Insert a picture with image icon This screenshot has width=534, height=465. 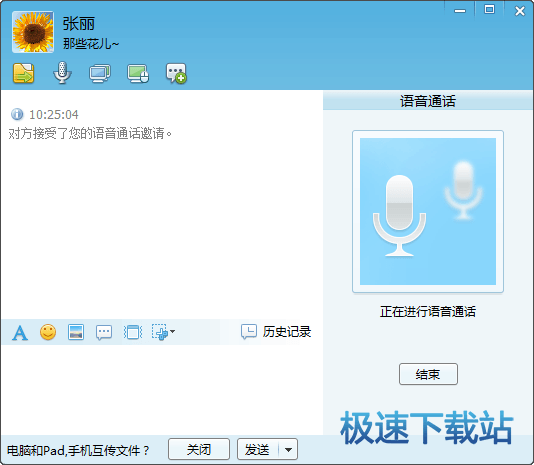[76, 332]
